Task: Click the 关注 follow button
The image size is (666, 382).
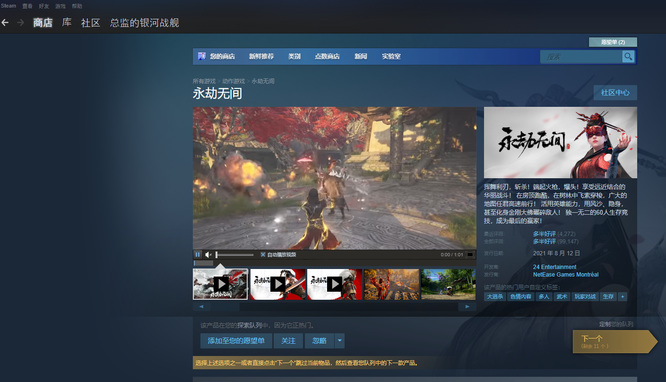Action: pos(288,341)
